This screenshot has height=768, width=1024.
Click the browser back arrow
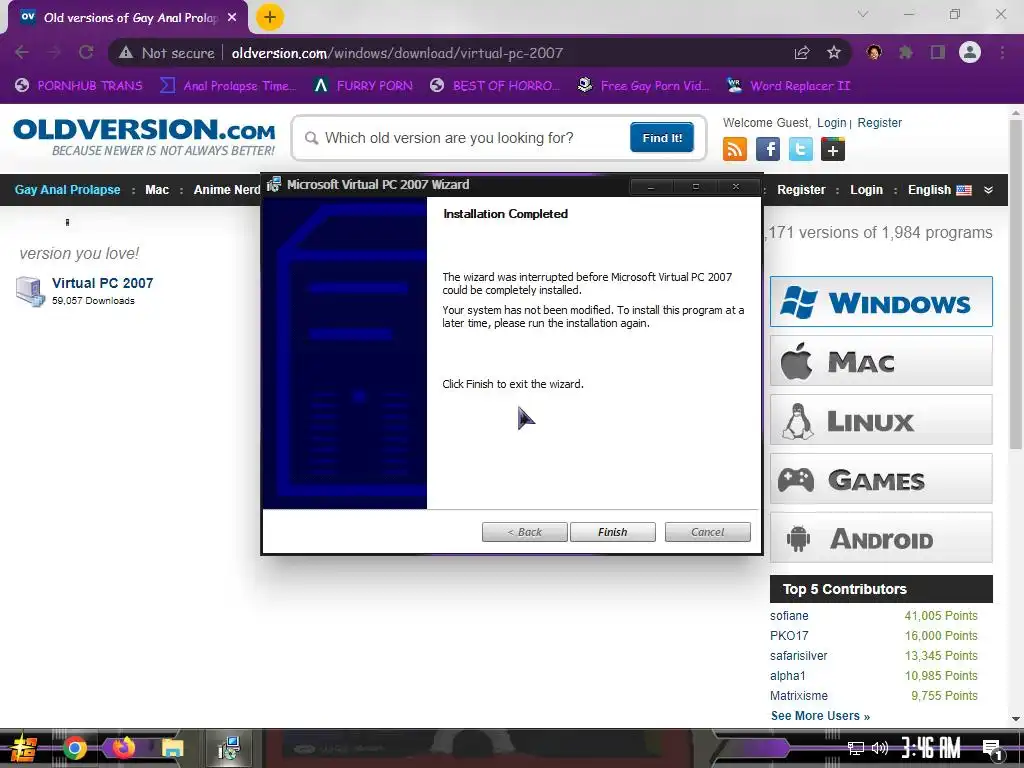22,52
